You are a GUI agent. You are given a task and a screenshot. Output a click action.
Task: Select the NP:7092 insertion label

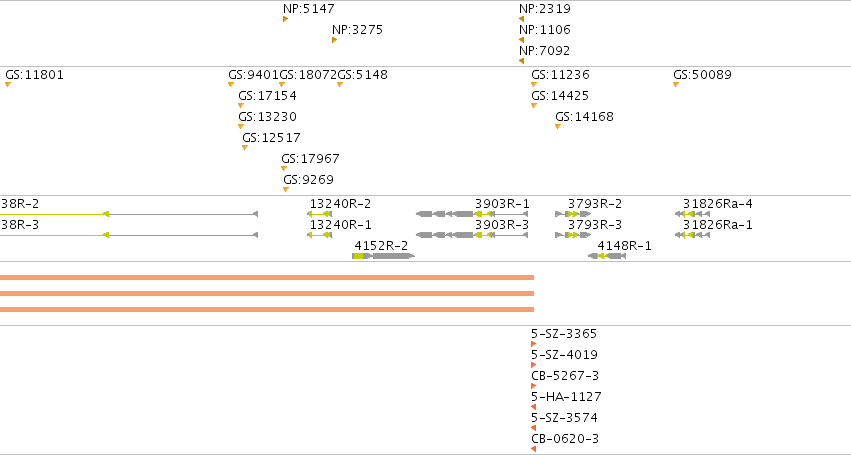pyautogui.click(x=545, y=51)
